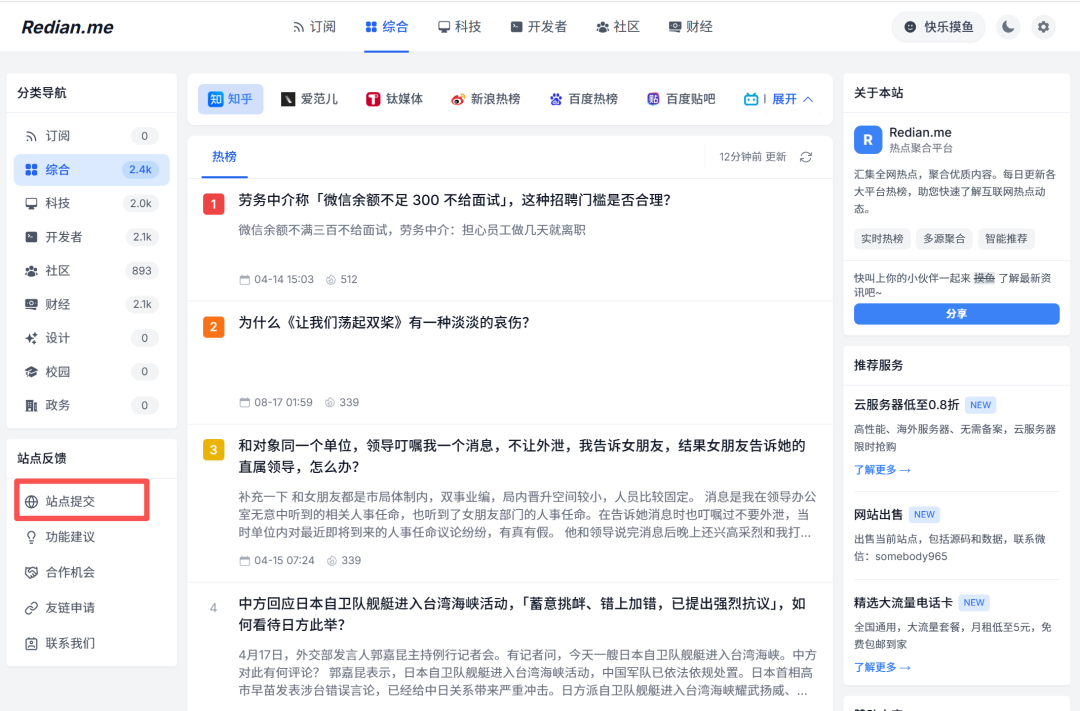Click the rank 1 red badge

point(214,204)
